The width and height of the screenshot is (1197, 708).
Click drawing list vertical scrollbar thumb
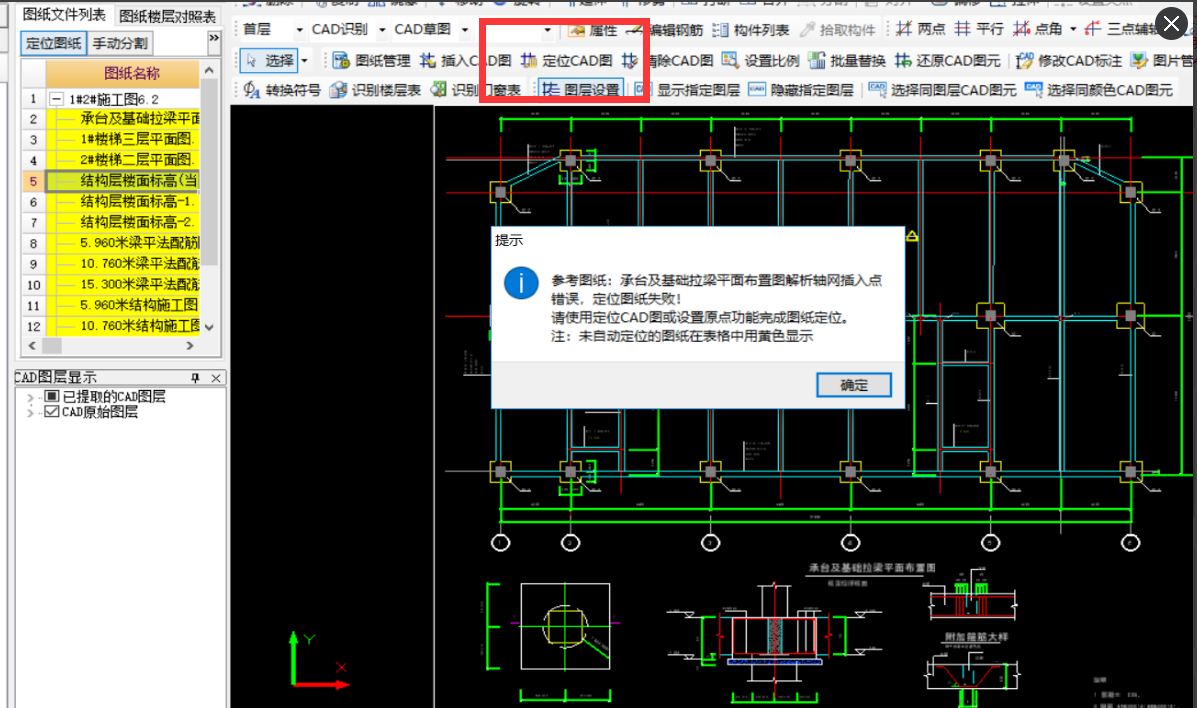click(210, 172)
